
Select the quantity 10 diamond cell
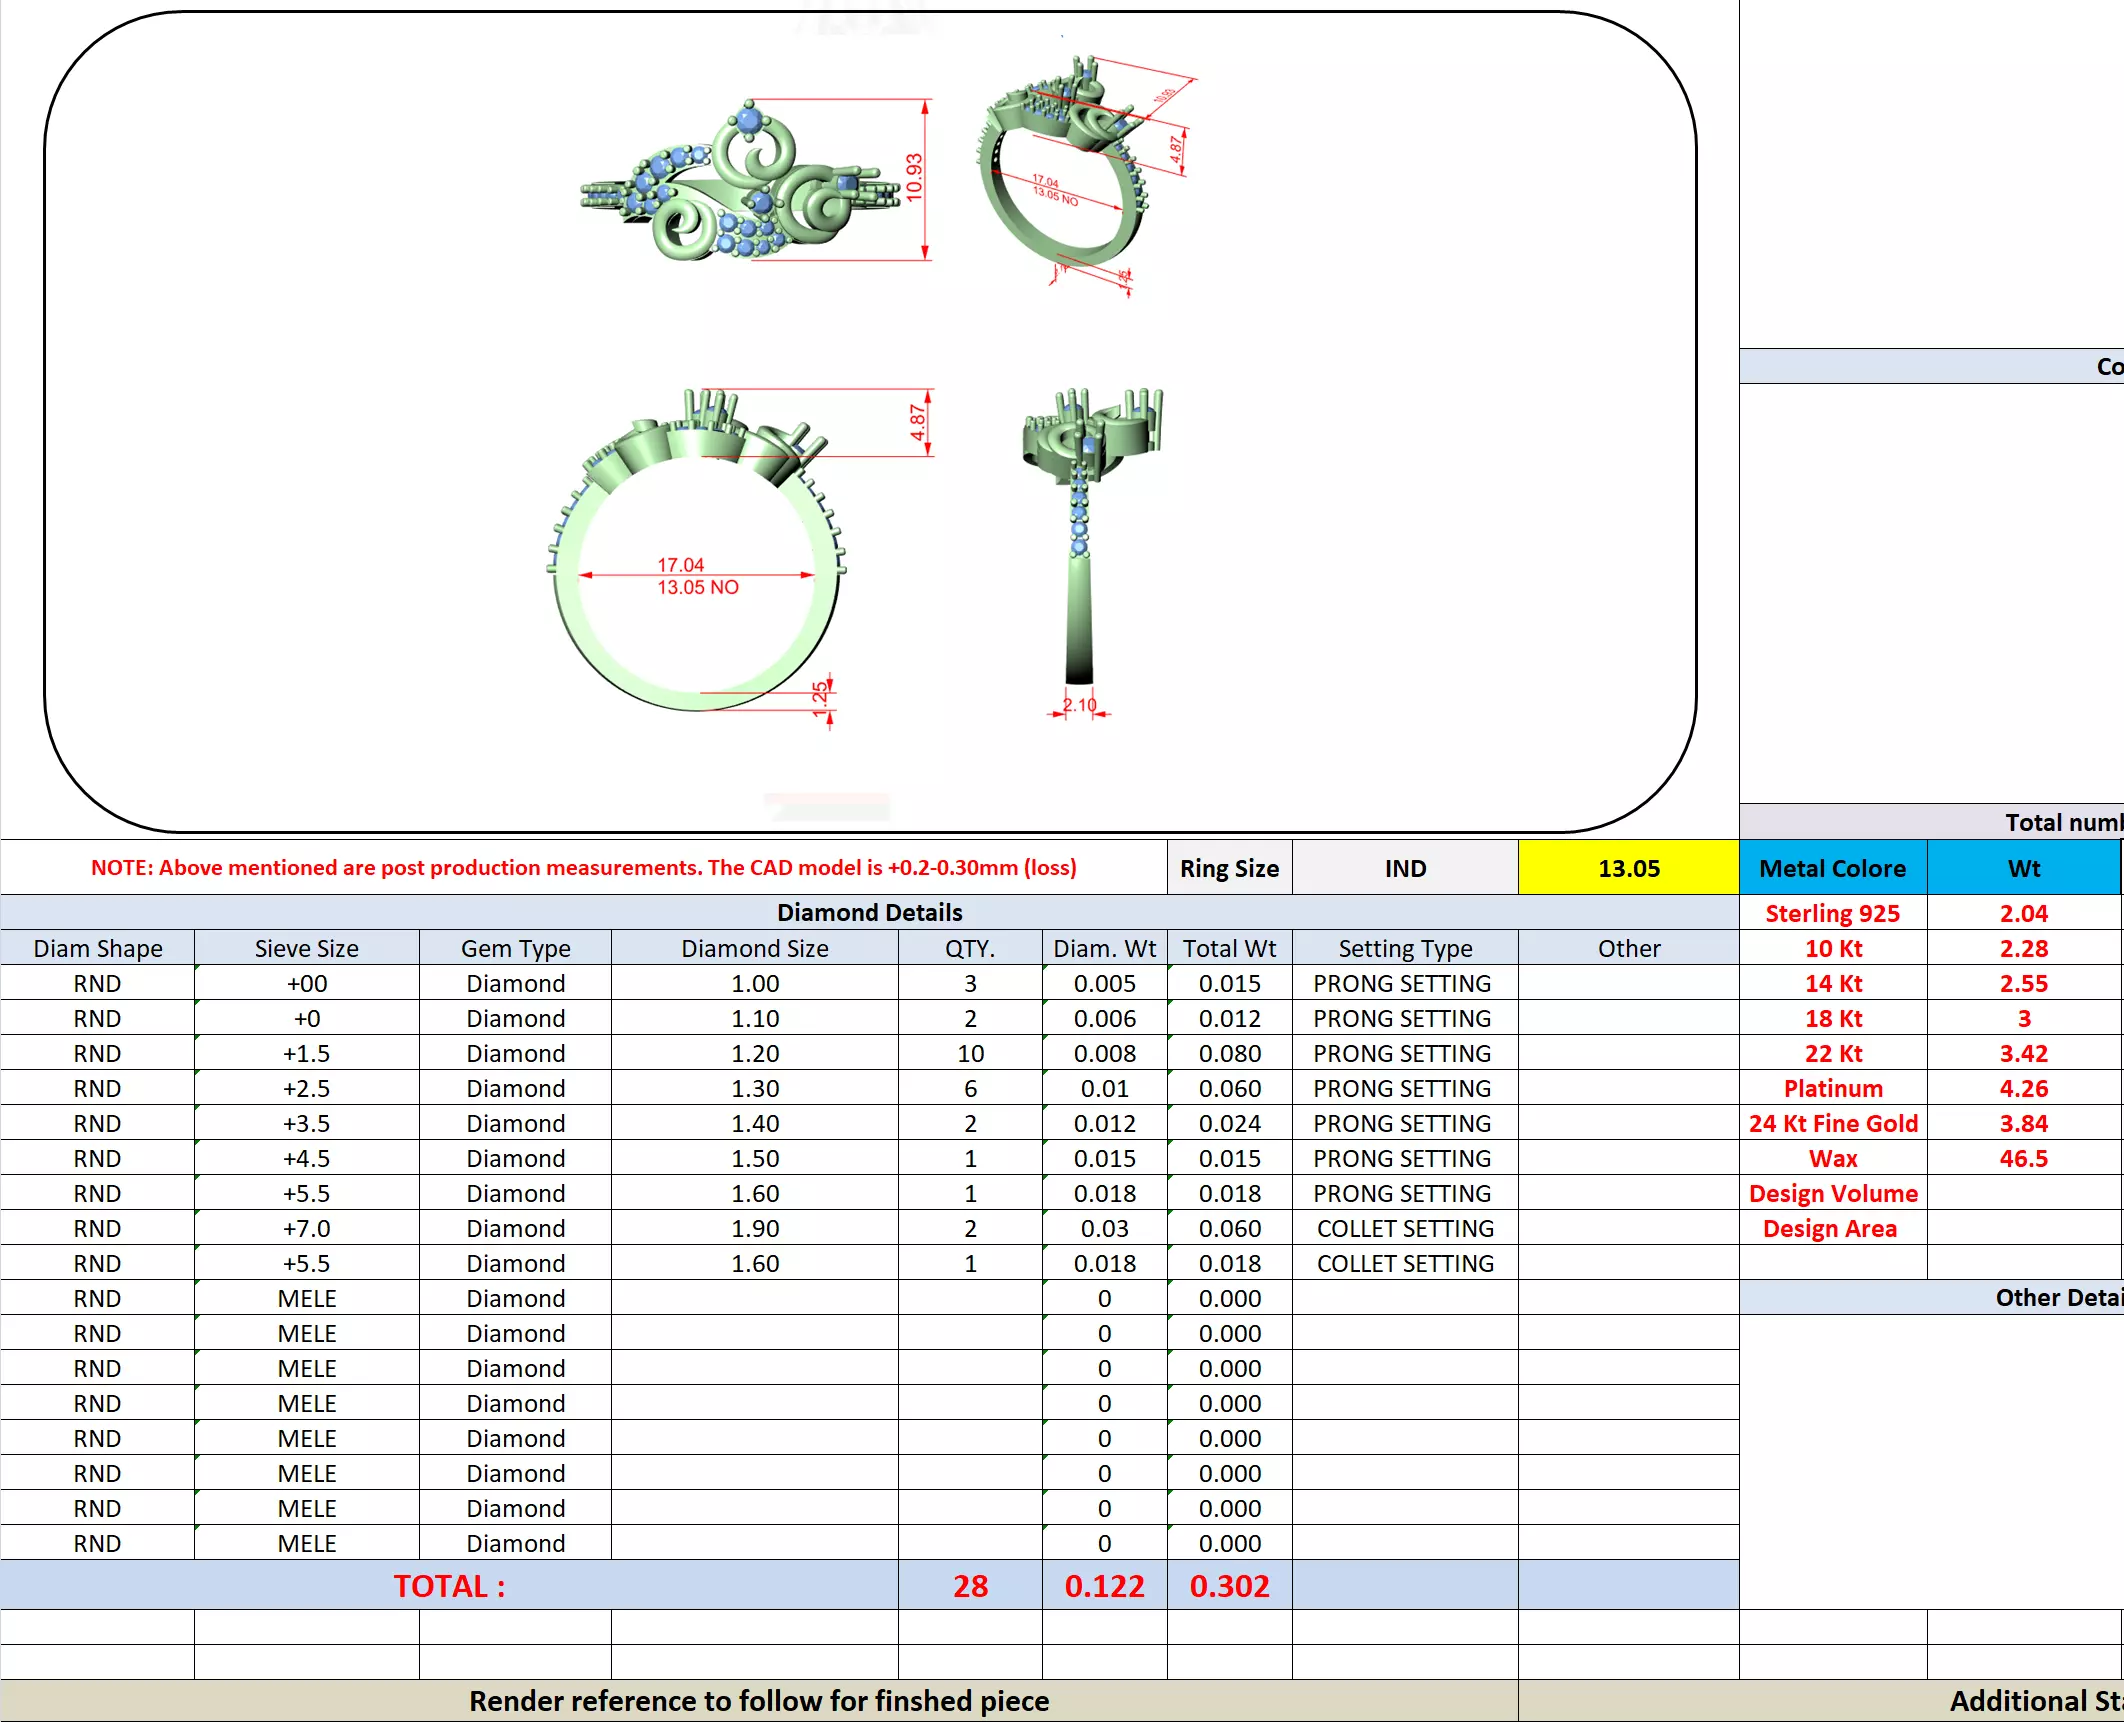coord(970,1053)
